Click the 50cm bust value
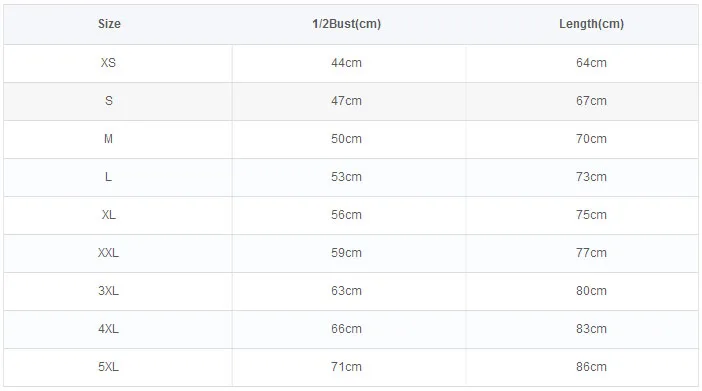 coord(347,139)
